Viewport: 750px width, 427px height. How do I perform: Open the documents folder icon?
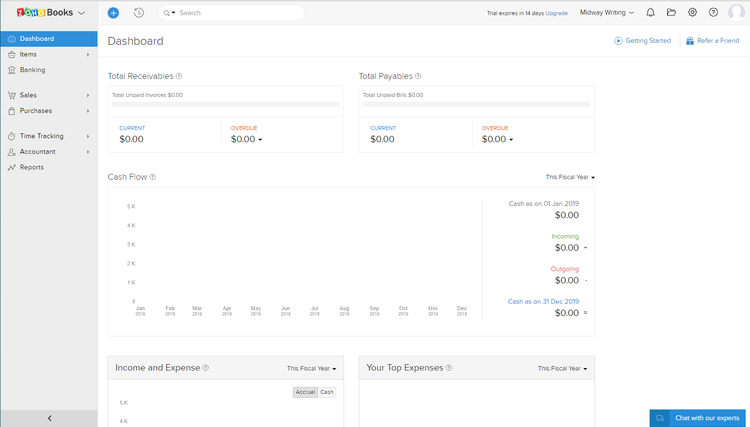(672, 12)
